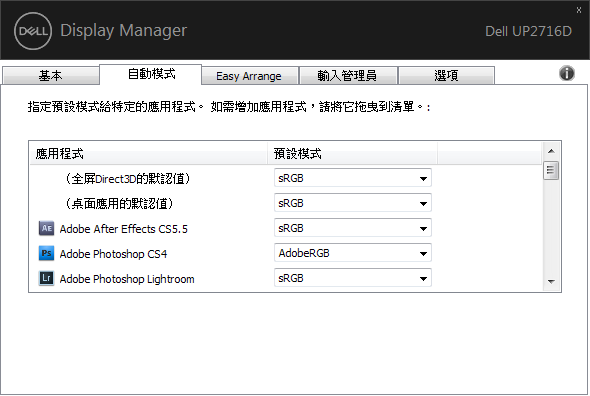Click scrollbar down arrow in application list
Screen dimensions: 590x396
pos(551,282)
